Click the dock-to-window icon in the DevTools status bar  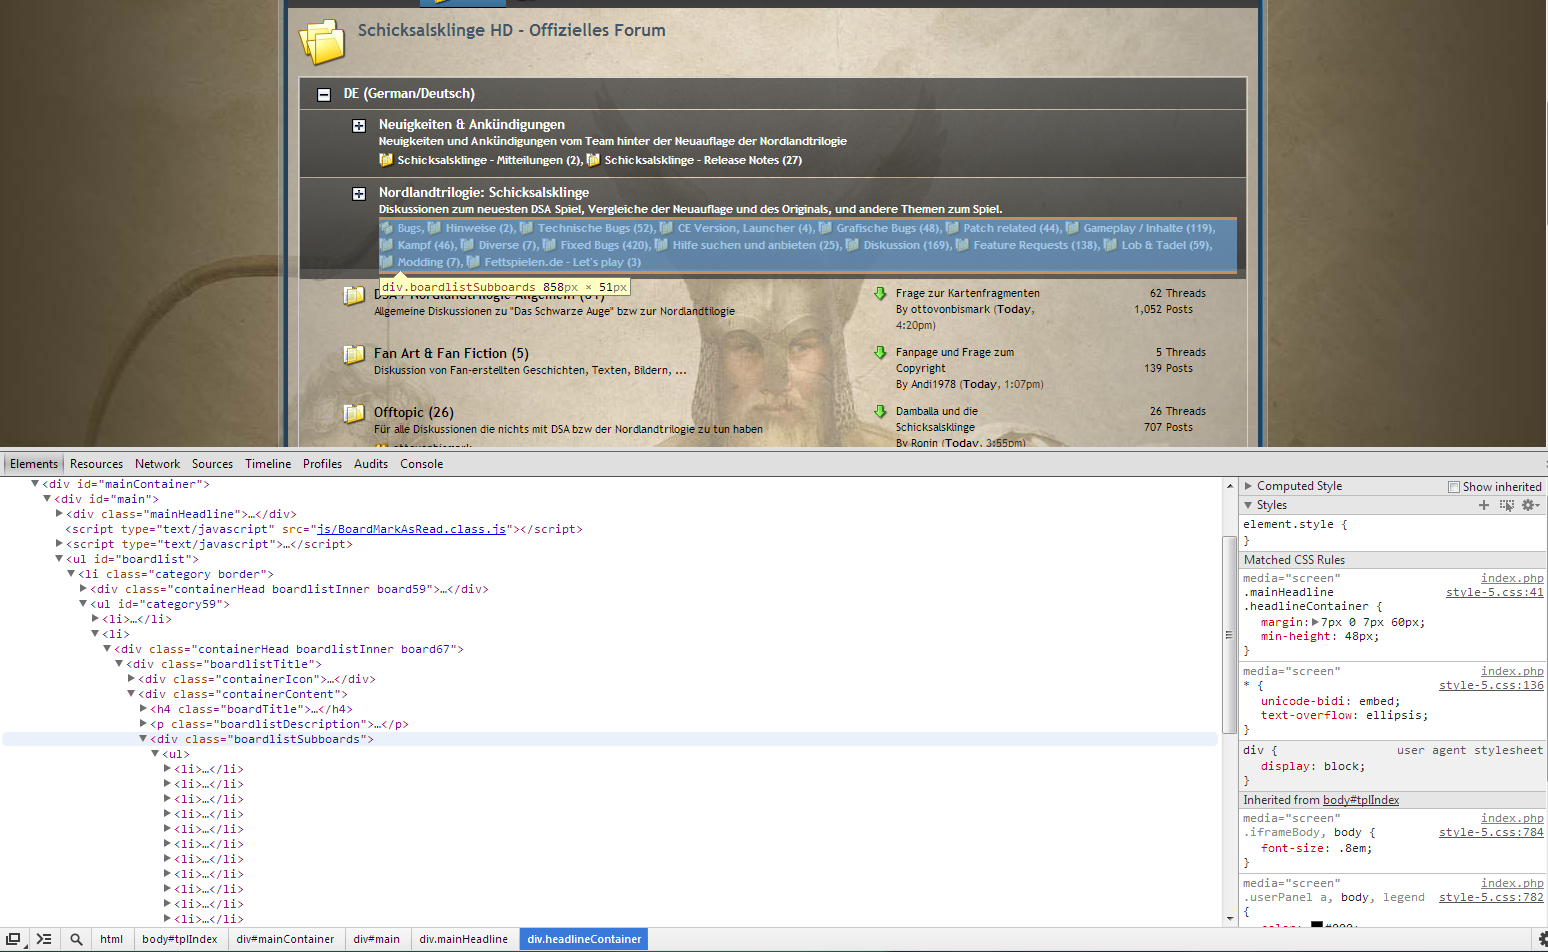[14, 939]
